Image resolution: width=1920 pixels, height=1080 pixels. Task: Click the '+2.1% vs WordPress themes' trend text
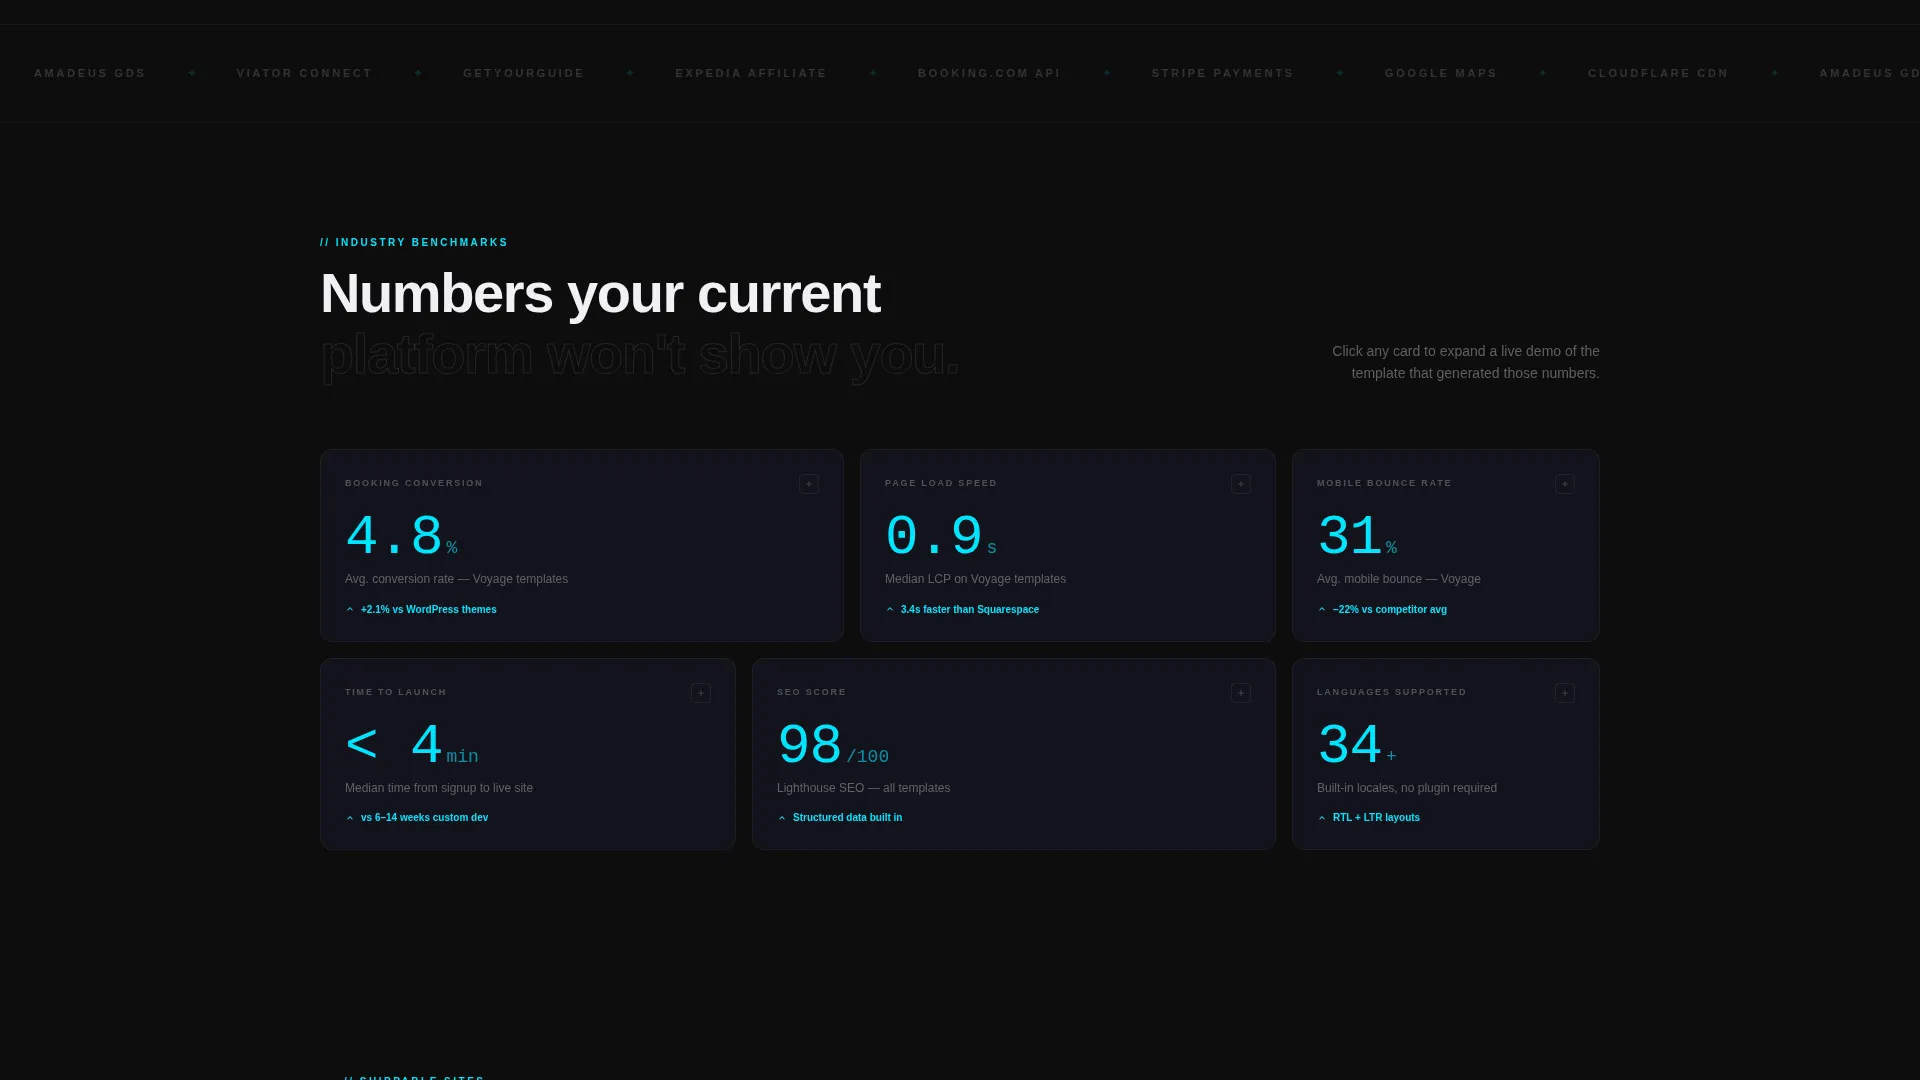(428, 609)
